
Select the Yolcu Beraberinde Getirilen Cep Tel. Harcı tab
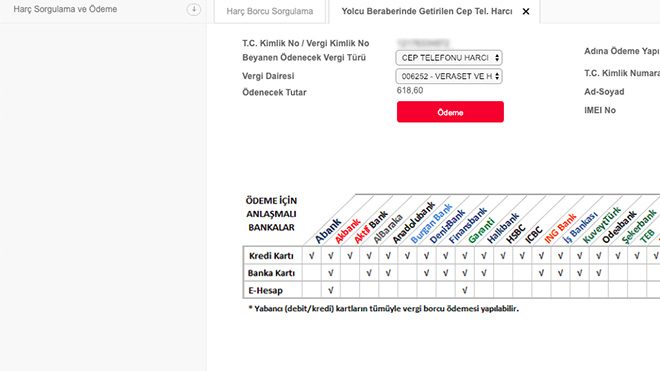[427, 11]
